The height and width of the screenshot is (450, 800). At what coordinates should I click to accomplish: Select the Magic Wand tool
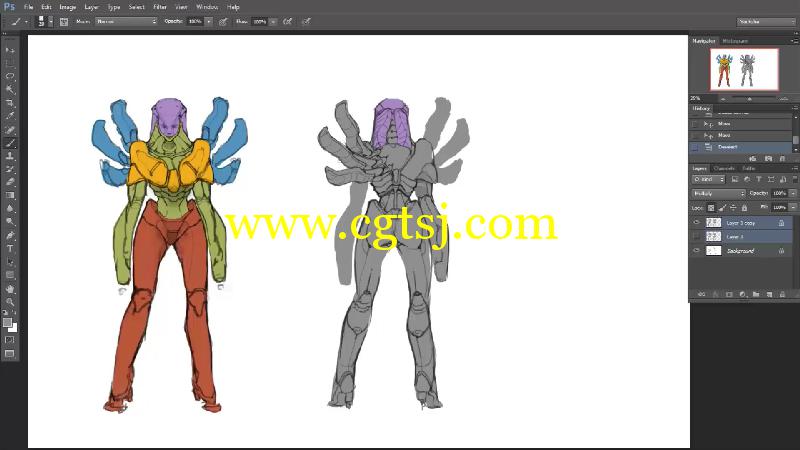pyautogui.click(x=10, y=90)
